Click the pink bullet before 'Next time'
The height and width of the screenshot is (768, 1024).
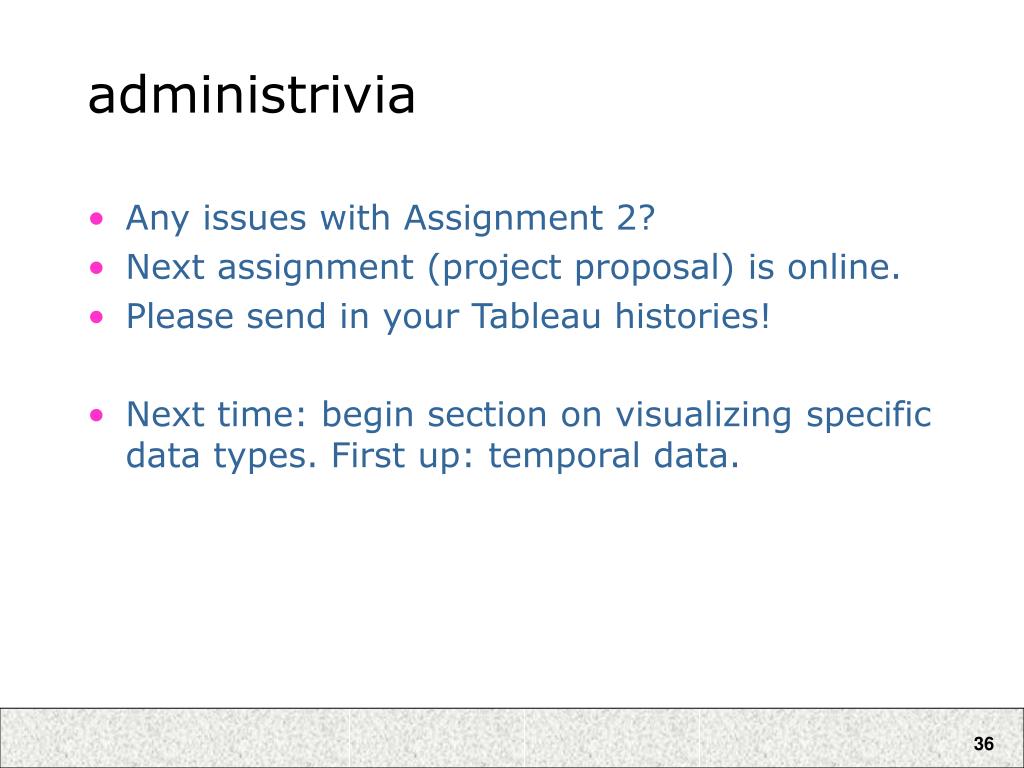click(97, 415)
